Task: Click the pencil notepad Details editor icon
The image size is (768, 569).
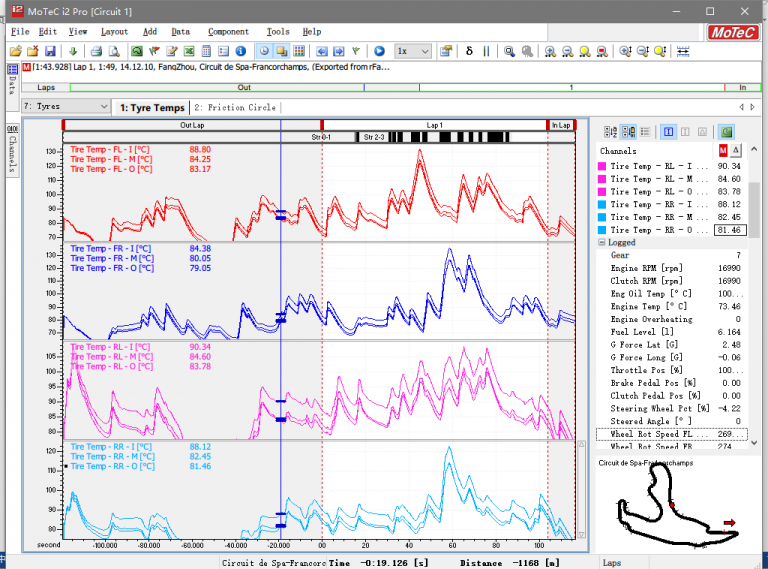Action: [171, 51]
